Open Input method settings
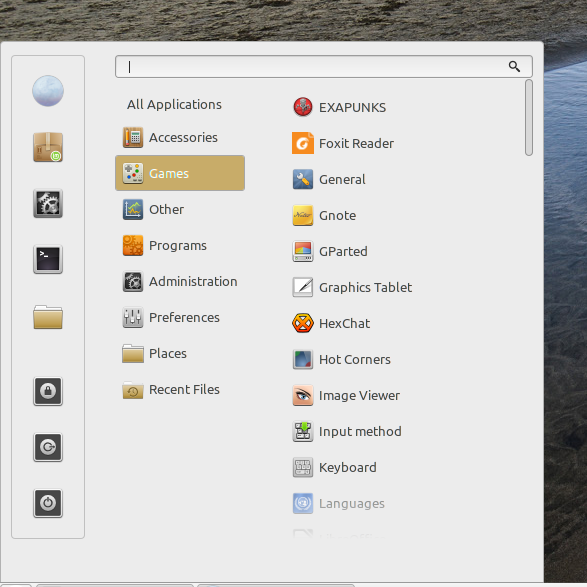 pos(347,431)
